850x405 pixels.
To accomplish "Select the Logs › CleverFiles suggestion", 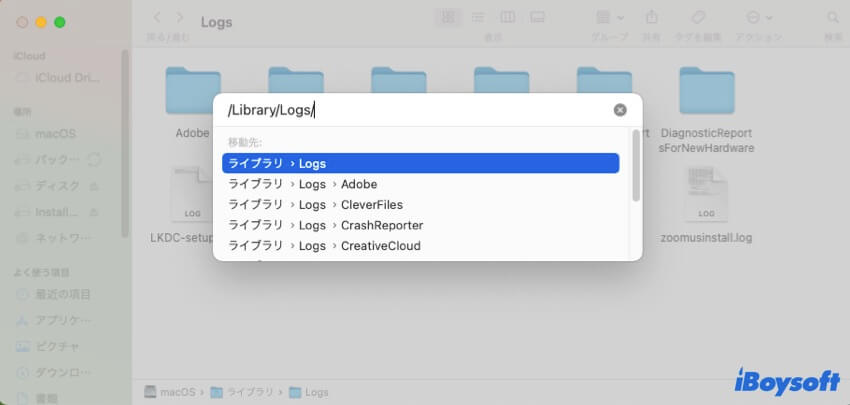I will tap(421, 204).
